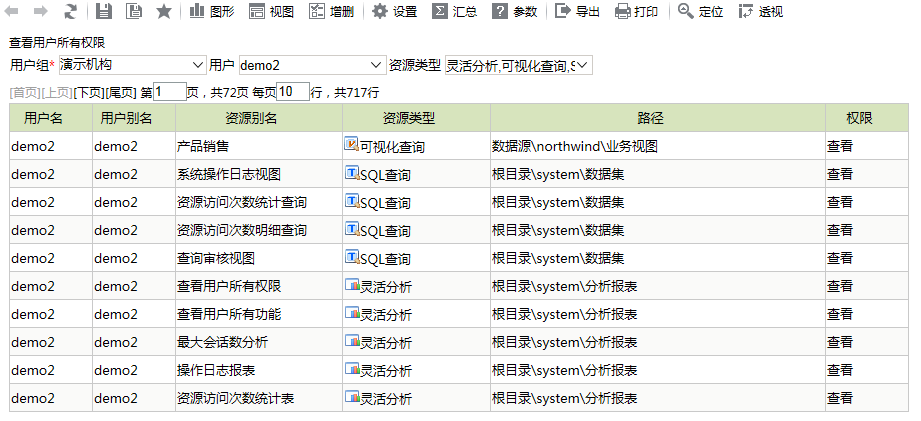The height and width of the screenshot is (421, 921).
Task: Select the 操作日志报表 cell
Action: coord(259,371)
